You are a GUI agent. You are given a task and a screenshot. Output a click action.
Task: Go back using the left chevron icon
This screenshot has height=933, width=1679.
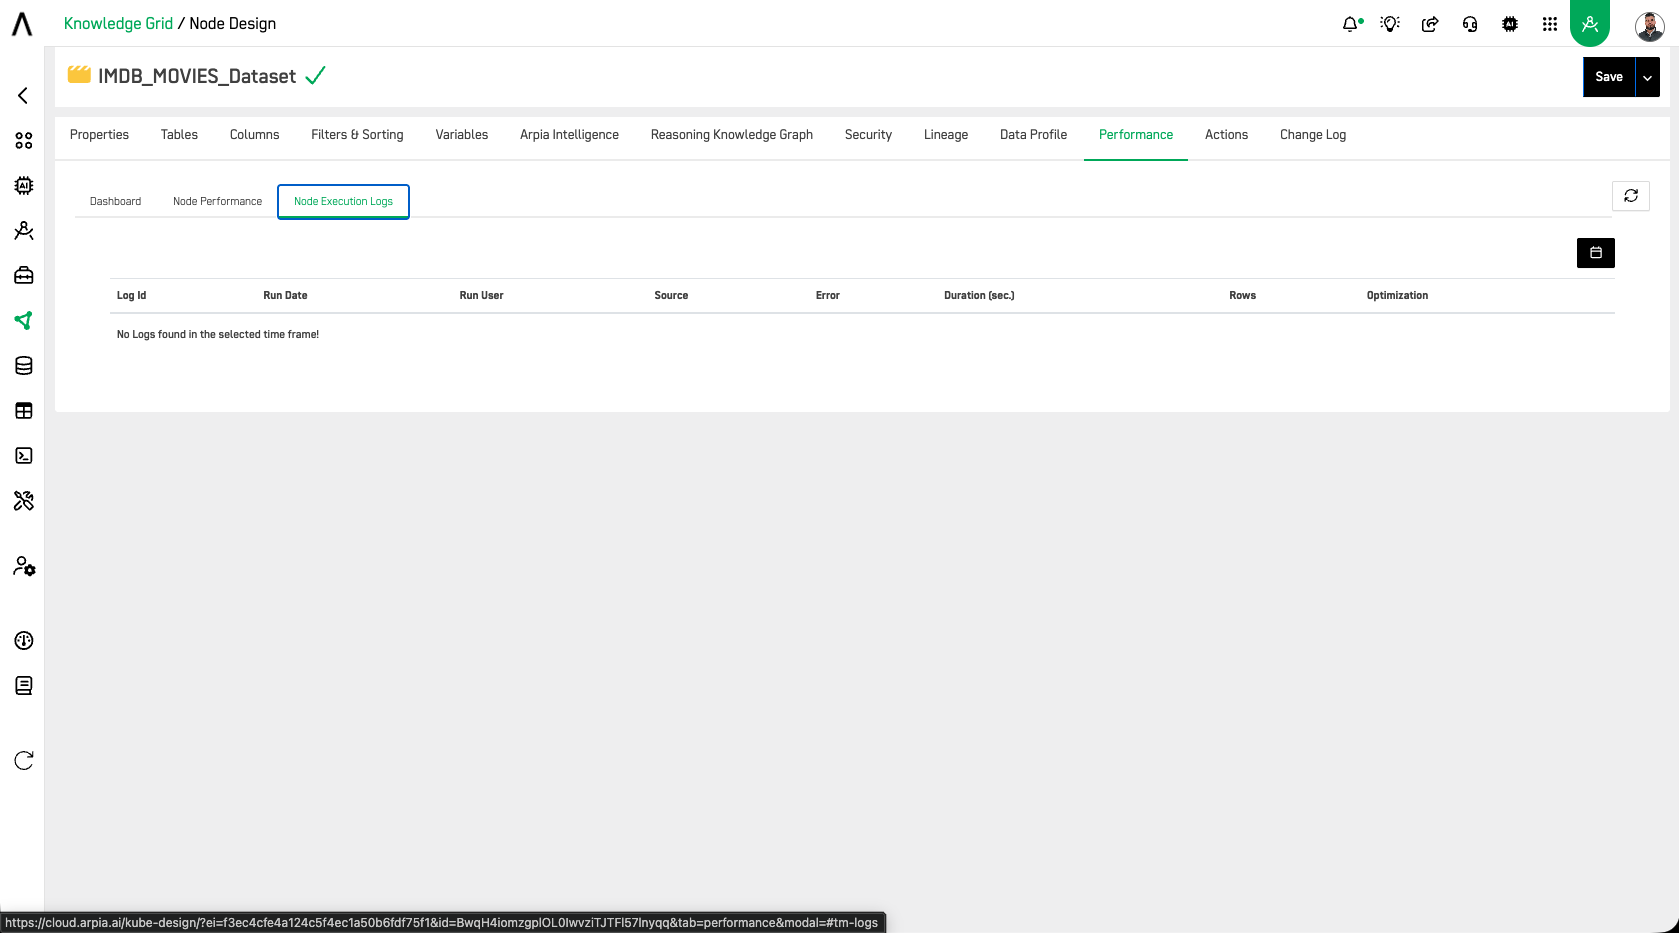coord(23,95)
